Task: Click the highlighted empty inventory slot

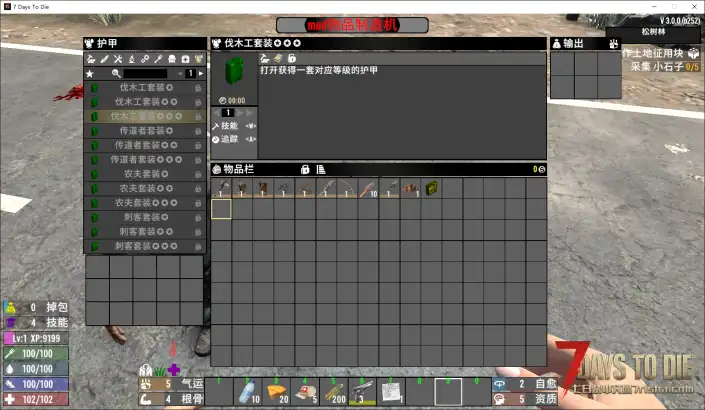Action: [221, 209]
